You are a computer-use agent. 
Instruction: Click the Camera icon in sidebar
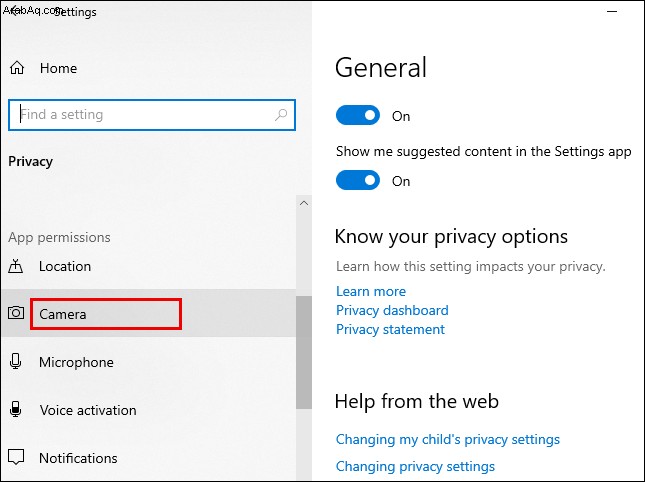coord(16,313)
